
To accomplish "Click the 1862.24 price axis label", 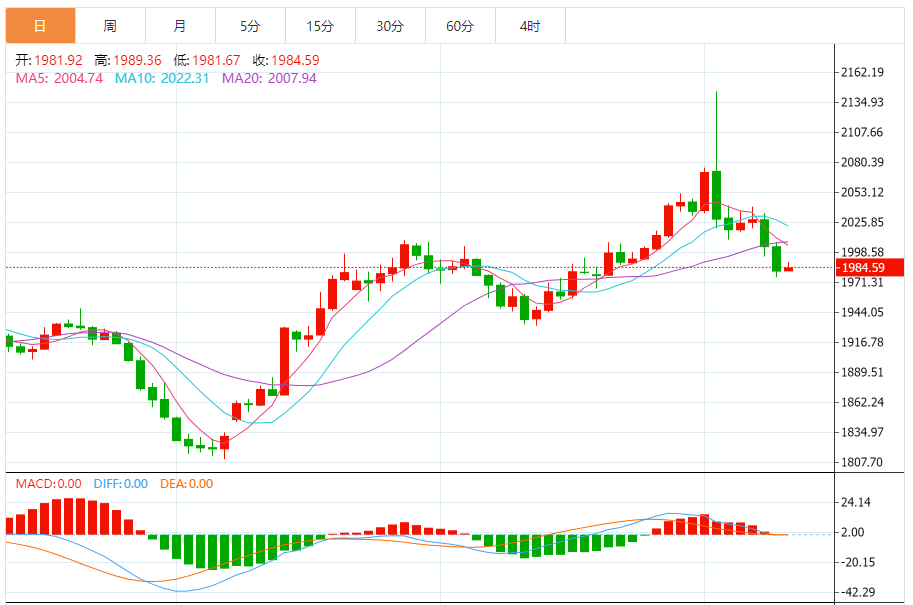I will [862, 402].
